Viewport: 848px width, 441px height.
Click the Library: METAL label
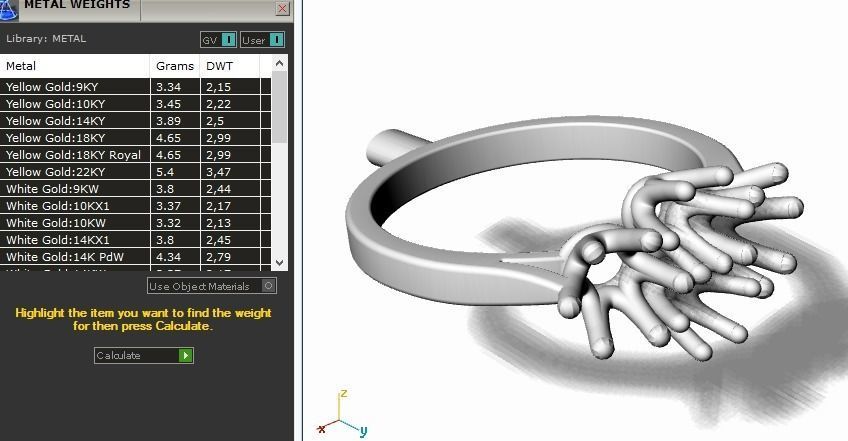46,38
